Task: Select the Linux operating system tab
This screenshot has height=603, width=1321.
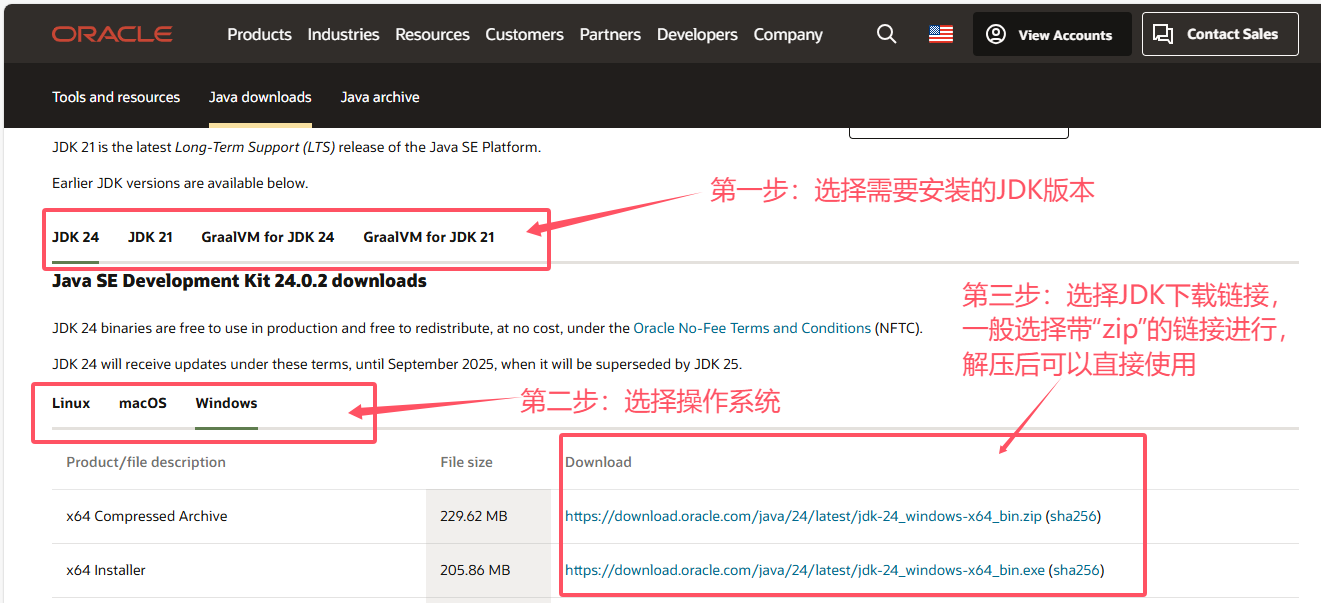Action: click(x=71, y=403)
